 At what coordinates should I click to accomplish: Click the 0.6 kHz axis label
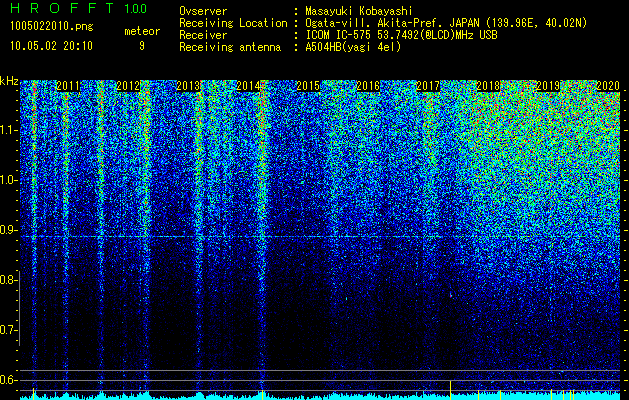tap(8, 380)
